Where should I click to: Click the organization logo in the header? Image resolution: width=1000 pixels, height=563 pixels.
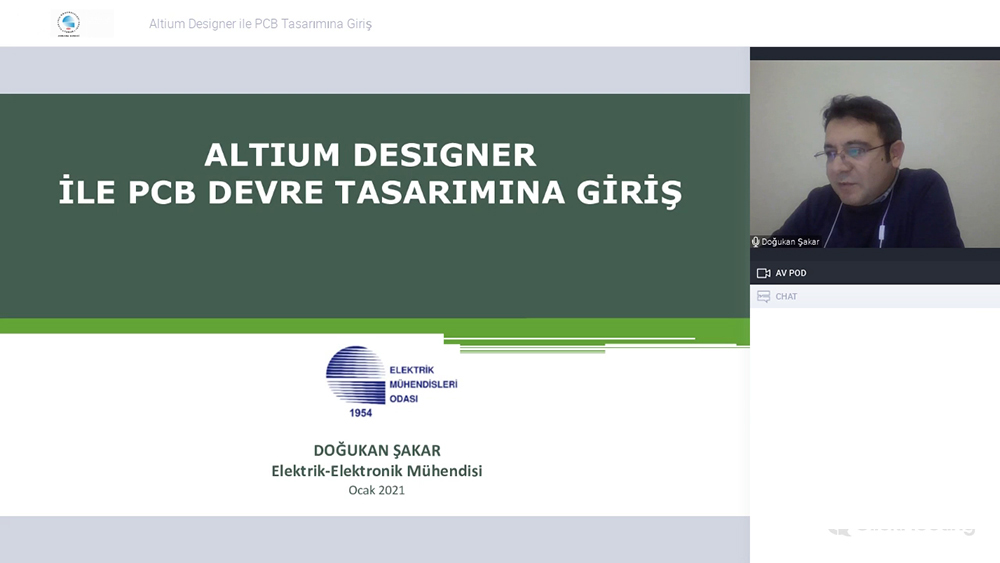(69, 24)
